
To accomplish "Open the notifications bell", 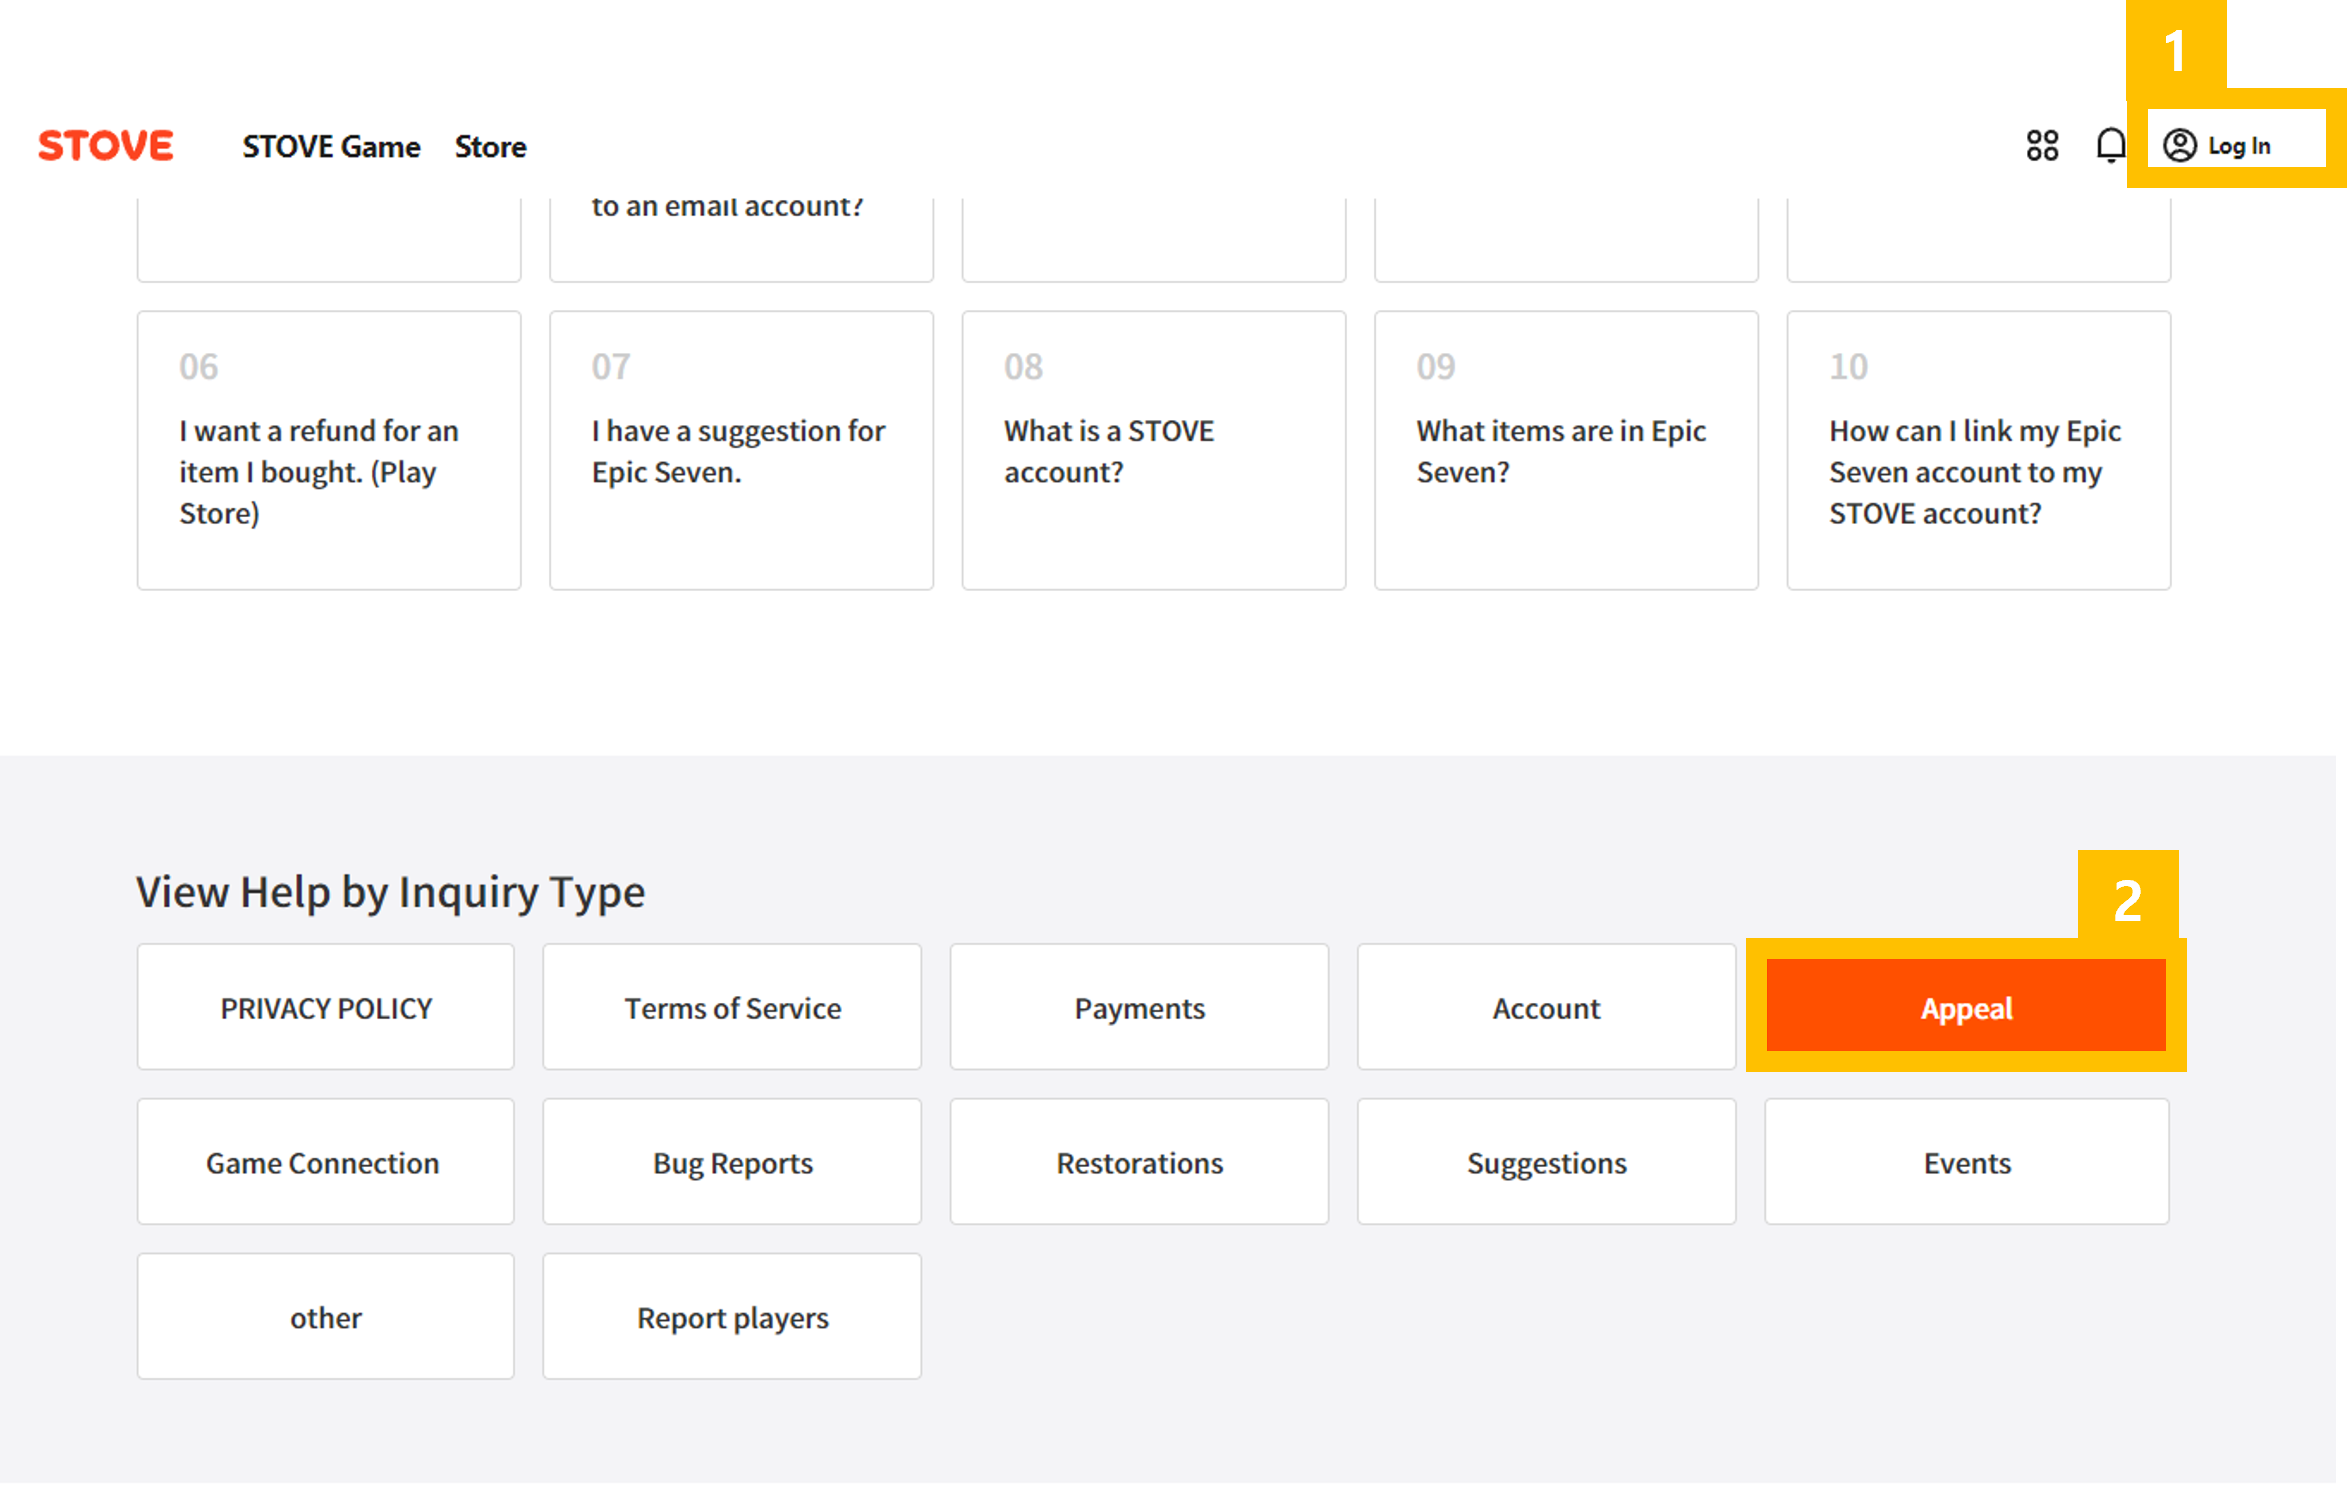I will [2110, 146].
